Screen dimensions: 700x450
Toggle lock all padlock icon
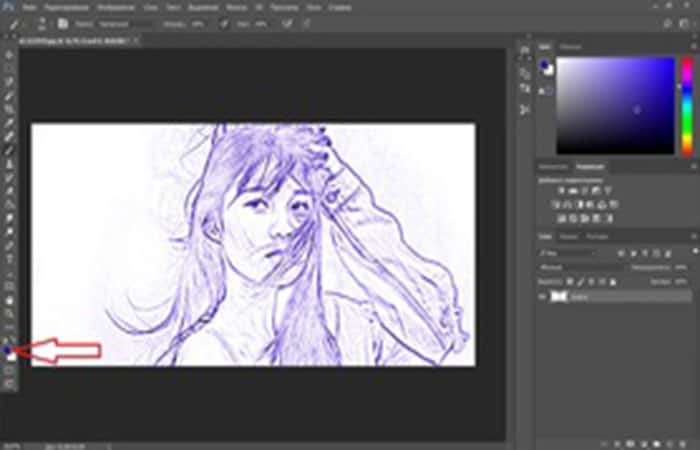click(613, 282)
